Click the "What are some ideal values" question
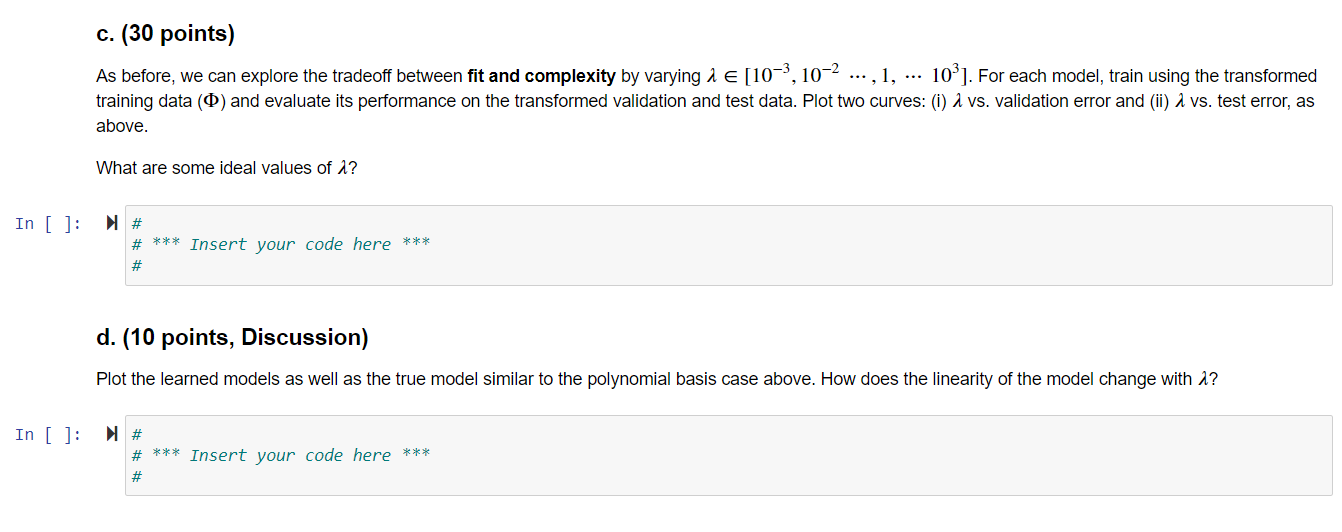This screenshot has width=1342, height=532. tap(226, 168)
